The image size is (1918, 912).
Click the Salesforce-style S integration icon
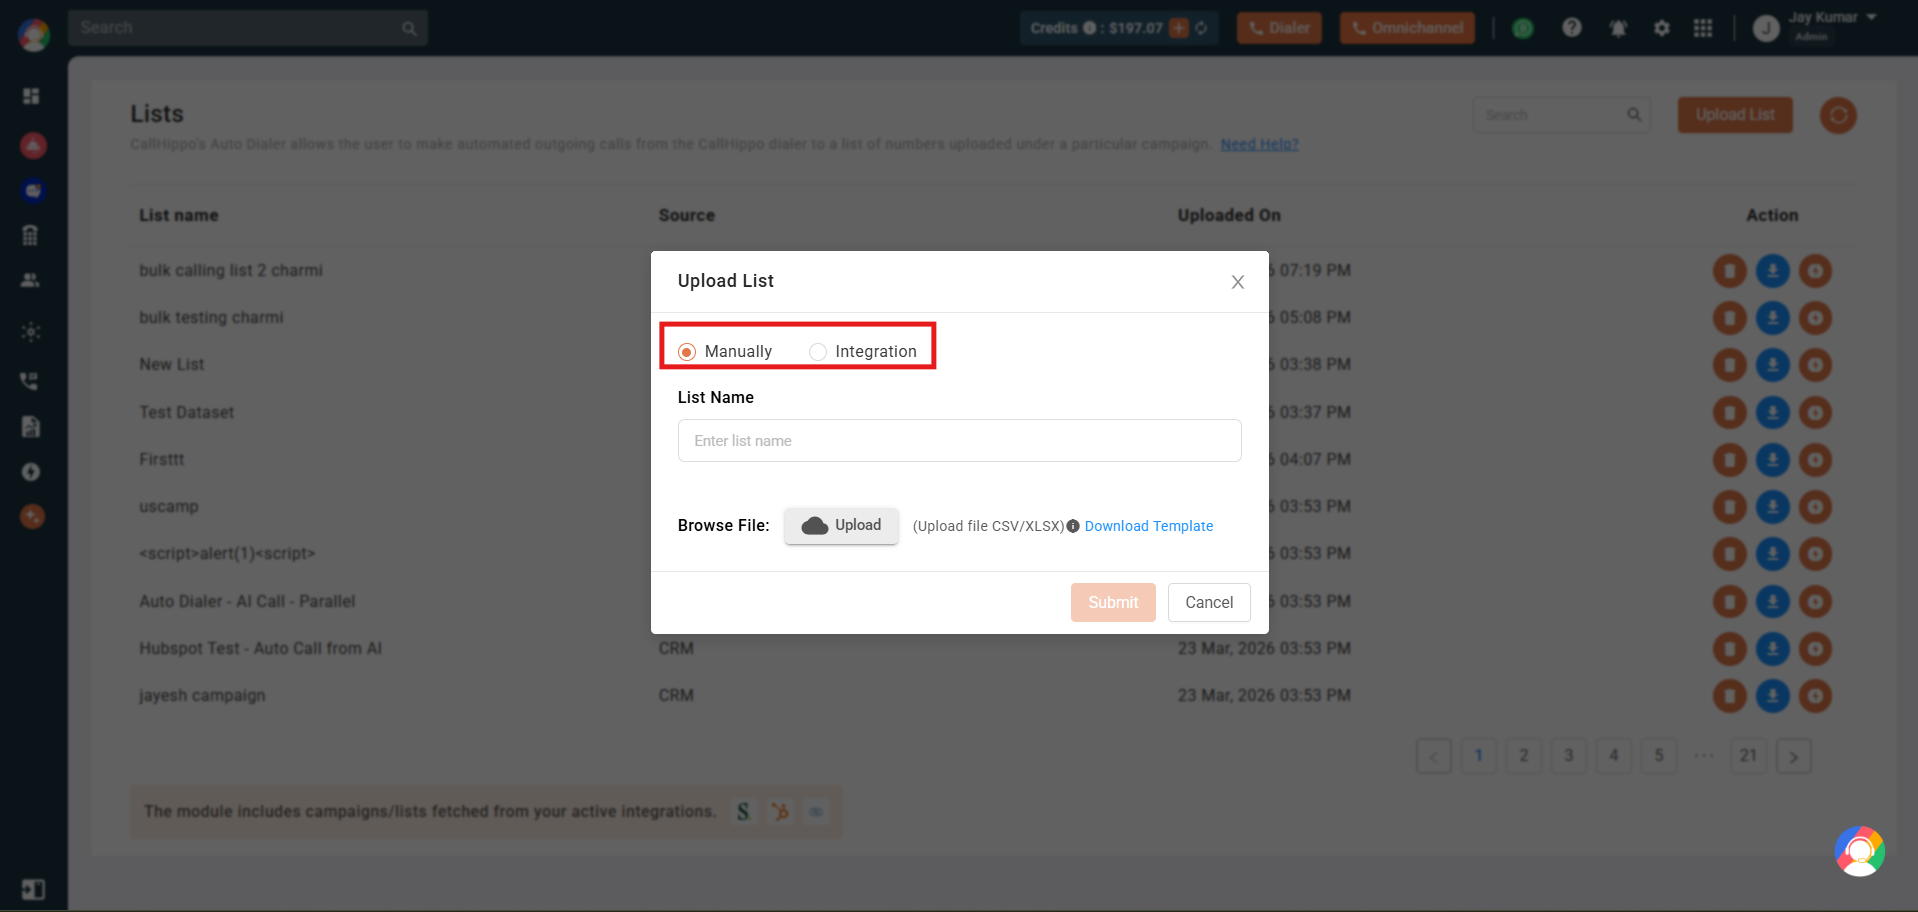point(743,812)
